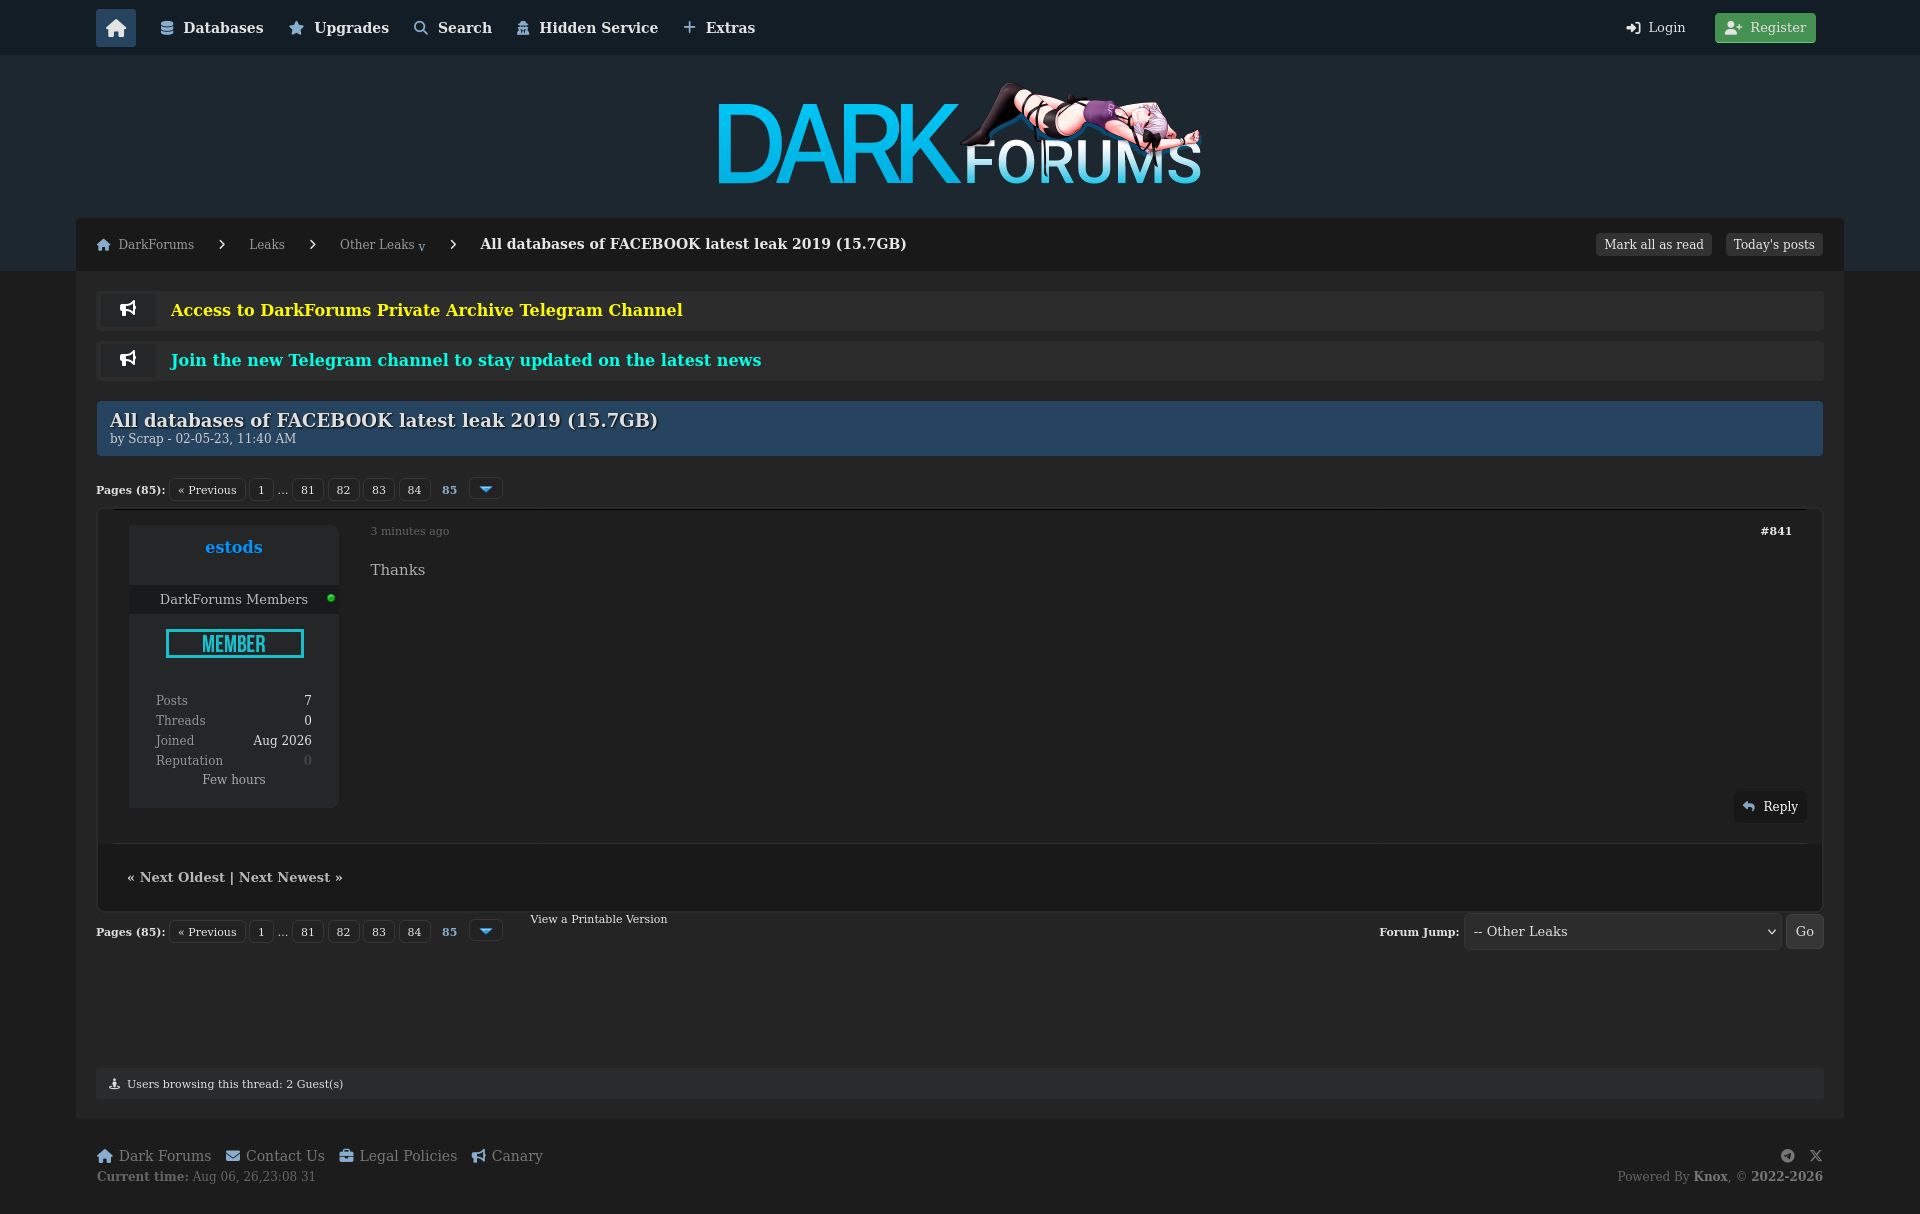Click the reputation value 0 for estods
This screenshot has height=1214, width=1920.
[308, 761]
